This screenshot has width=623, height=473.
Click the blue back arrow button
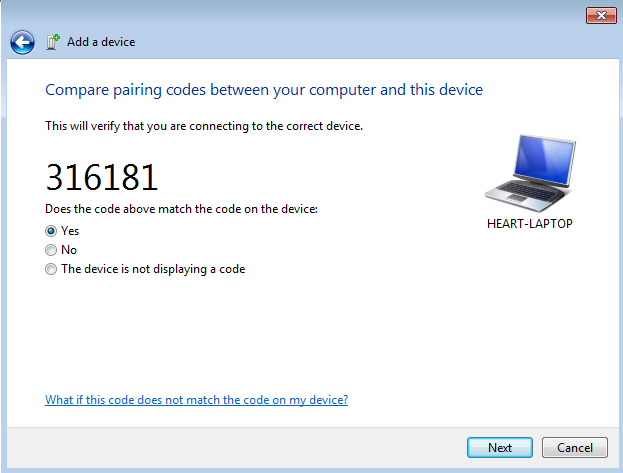[x=22, y=42]
